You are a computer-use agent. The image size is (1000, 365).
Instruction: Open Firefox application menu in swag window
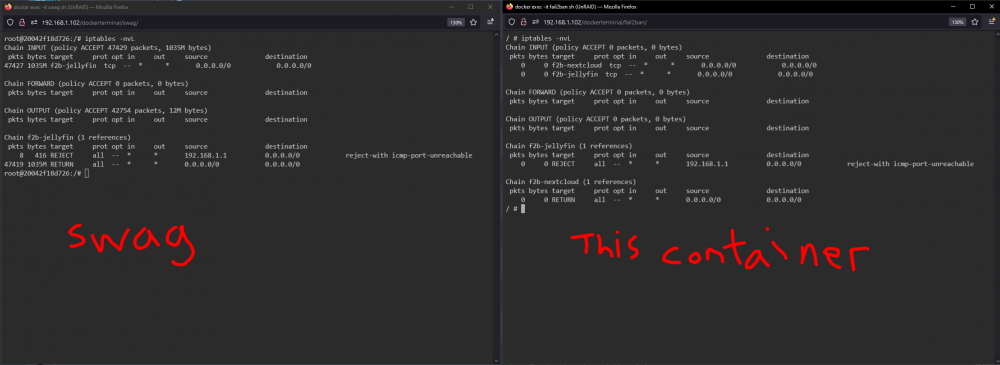490,22
